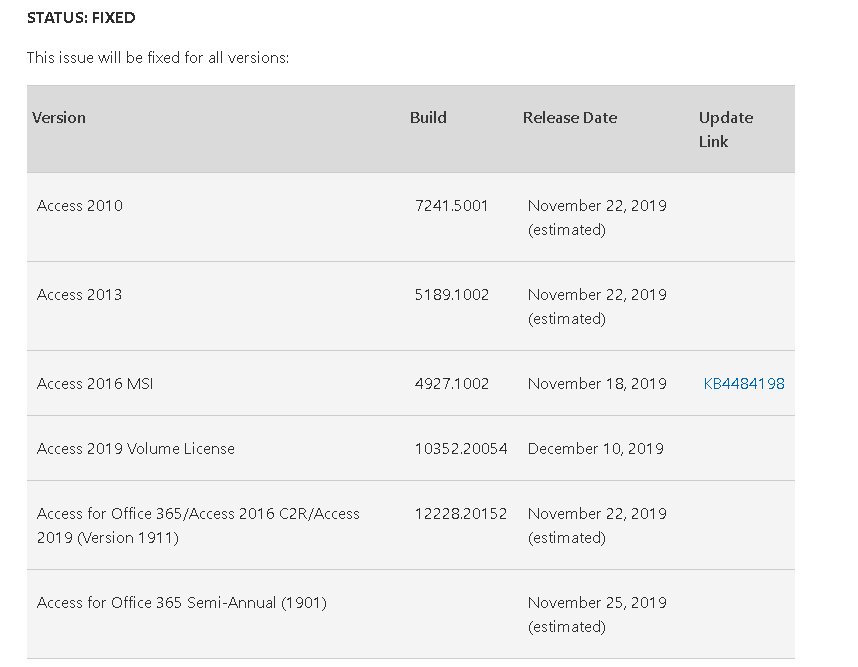This screenshot has width=858, height=667.
Task: Select build number 5189.1002
Action: (451, 294)
